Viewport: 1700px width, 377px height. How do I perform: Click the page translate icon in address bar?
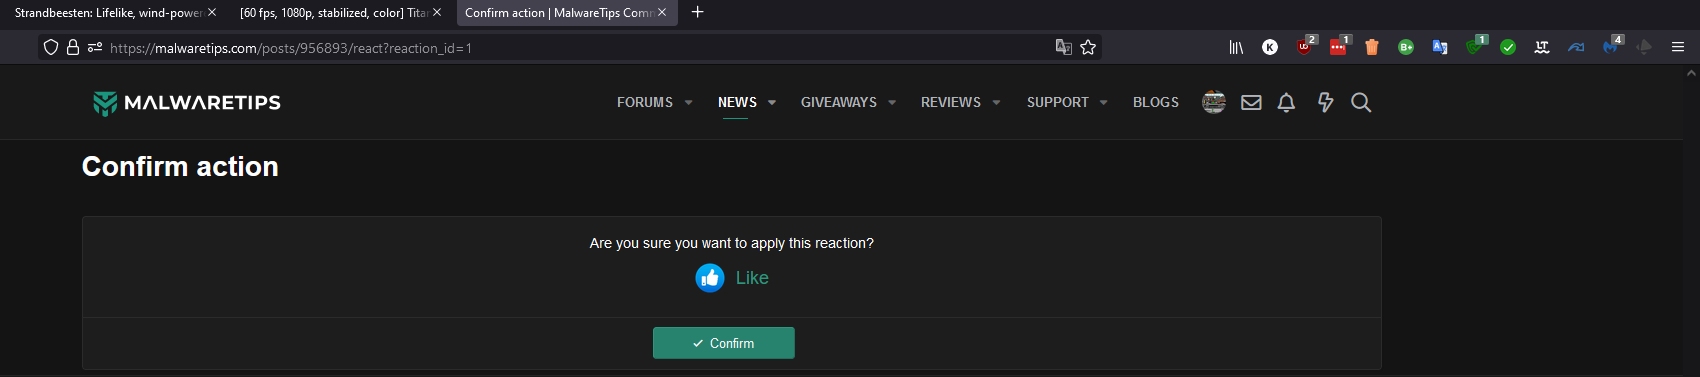click(1063, 47)
